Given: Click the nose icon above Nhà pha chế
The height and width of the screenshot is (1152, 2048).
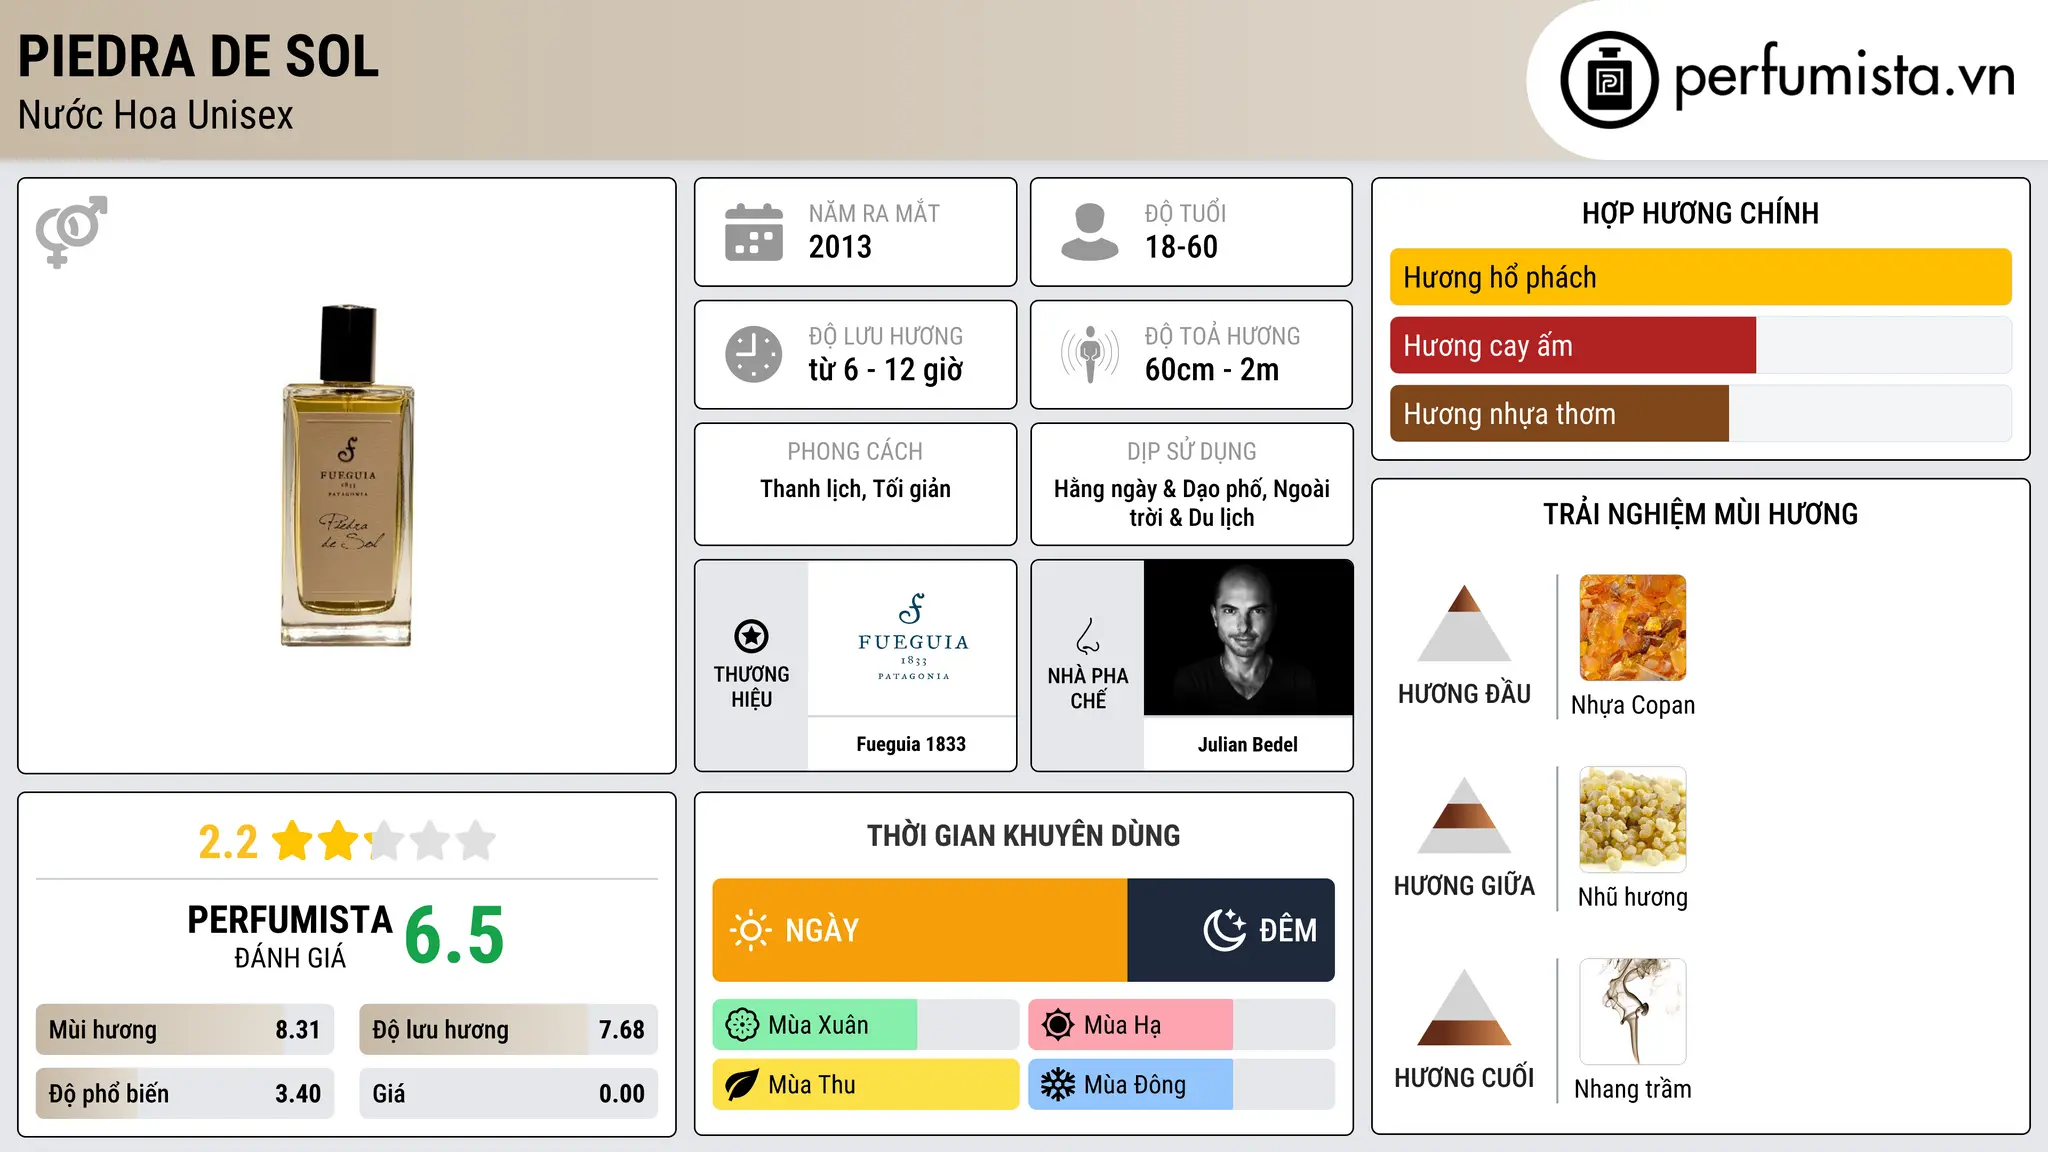Looking at the screenshot, I should coord(1088,636).
